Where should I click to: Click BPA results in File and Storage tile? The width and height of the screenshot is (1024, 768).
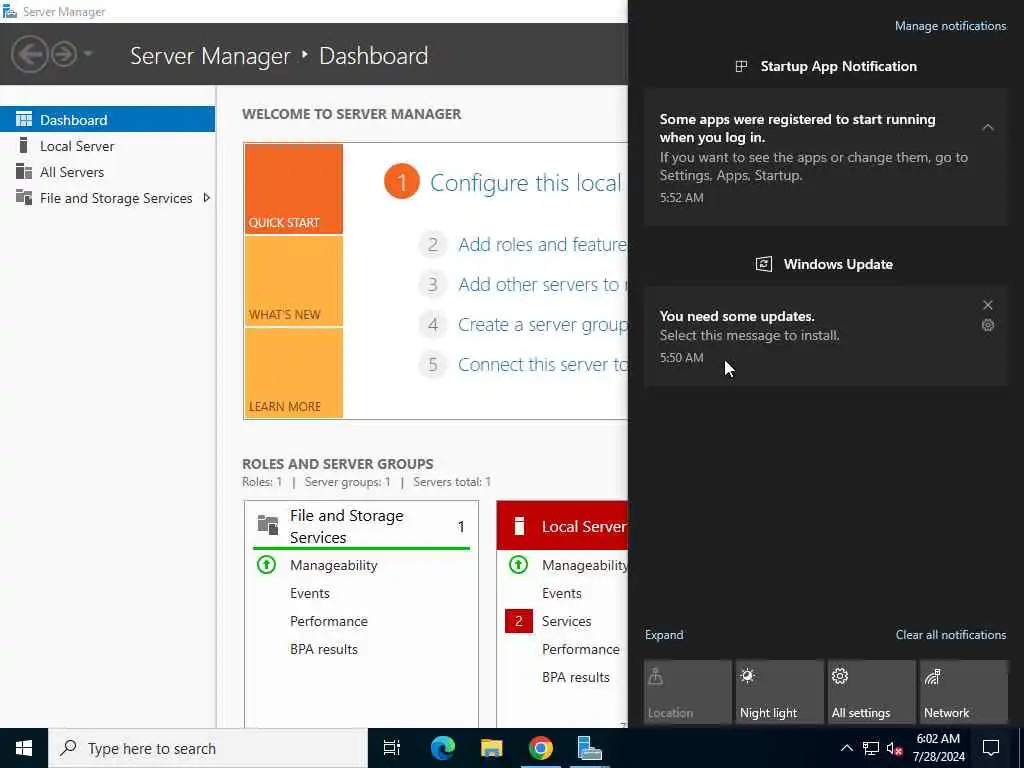pyautogui.click(x=324, y=649)
